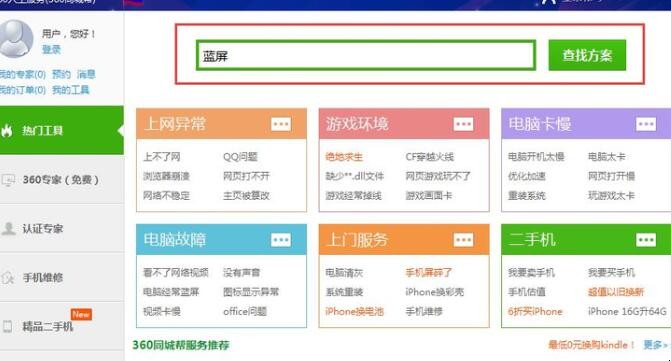671x361 pixels.
Task: Select 电脑太卡 item
Action: 607,157
